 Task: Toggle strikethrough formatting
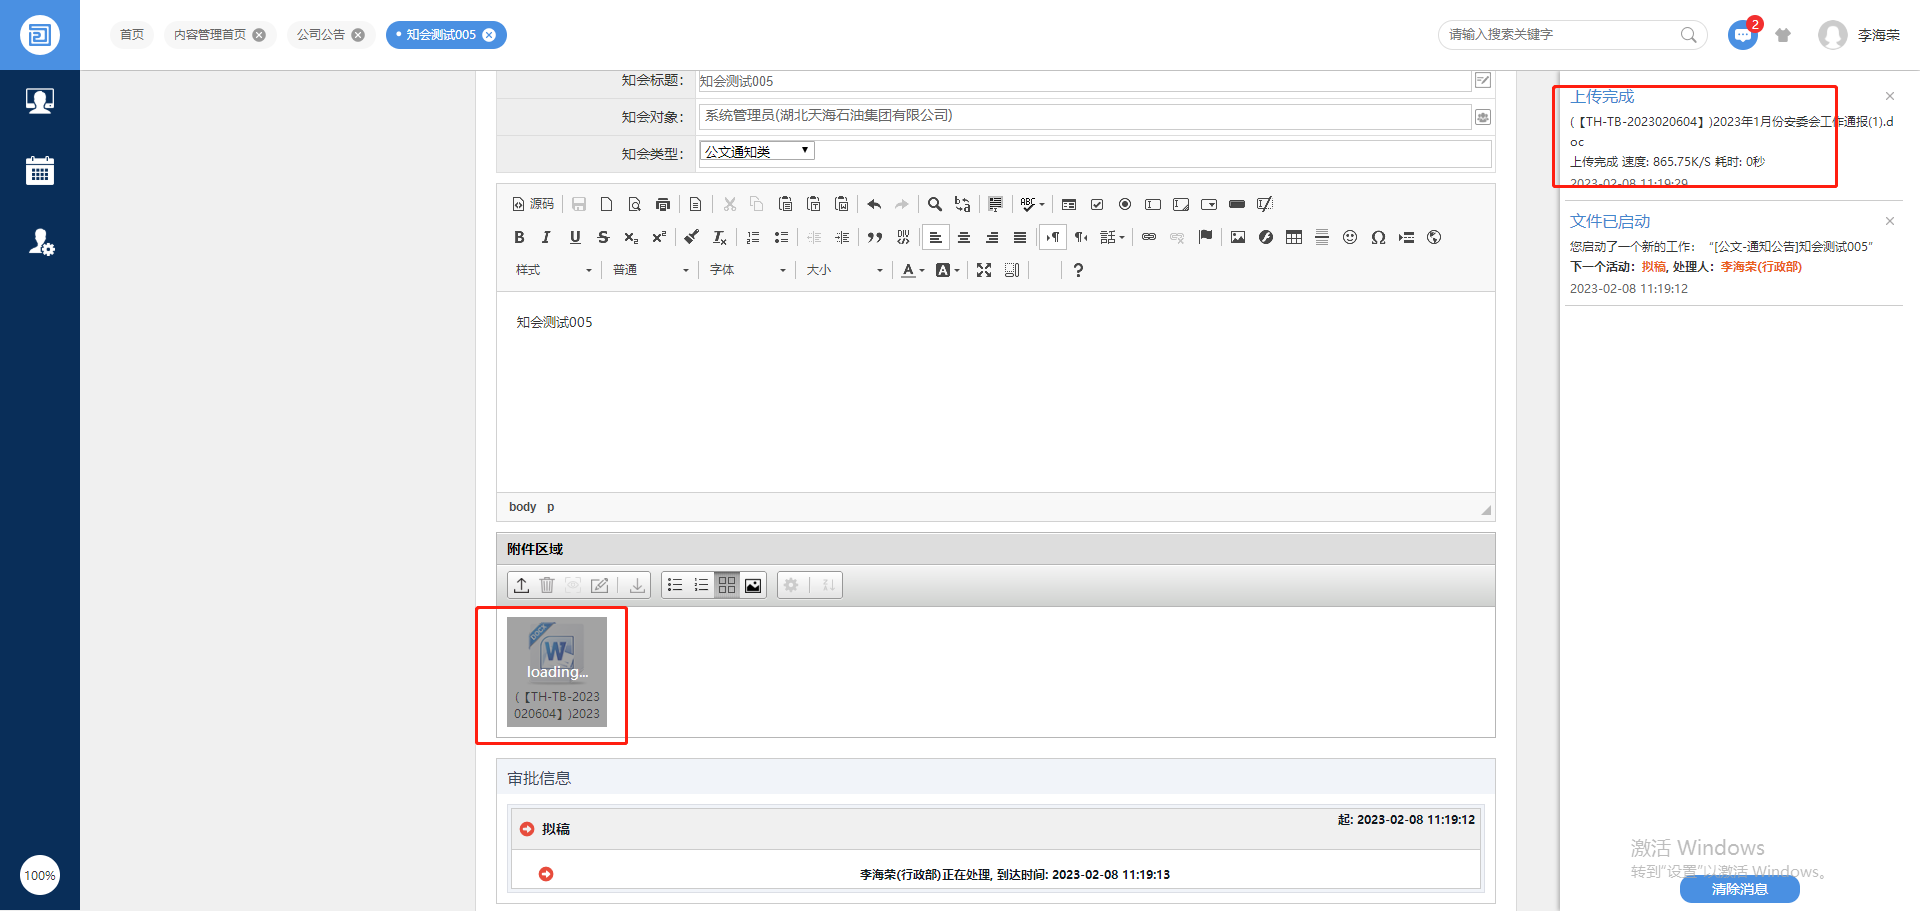pyautogui.click(x=603, y=237)
